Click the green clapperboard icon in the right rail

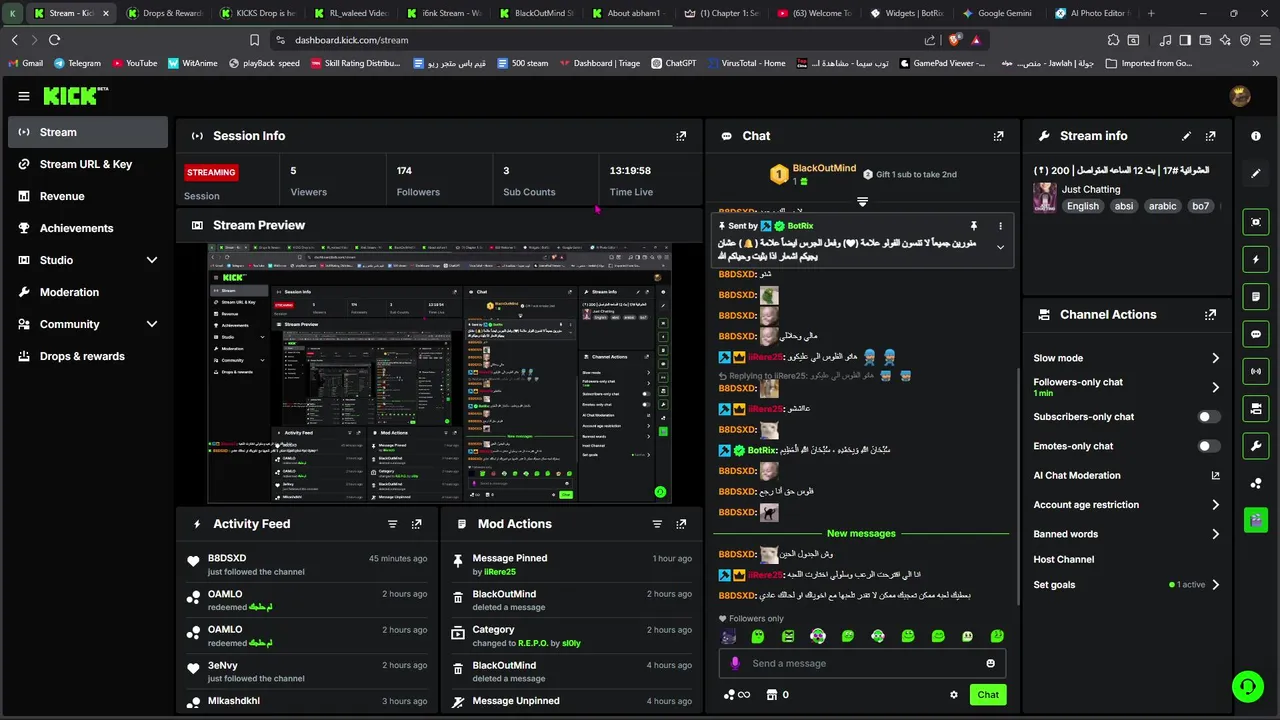click(x=1256, y=520)
